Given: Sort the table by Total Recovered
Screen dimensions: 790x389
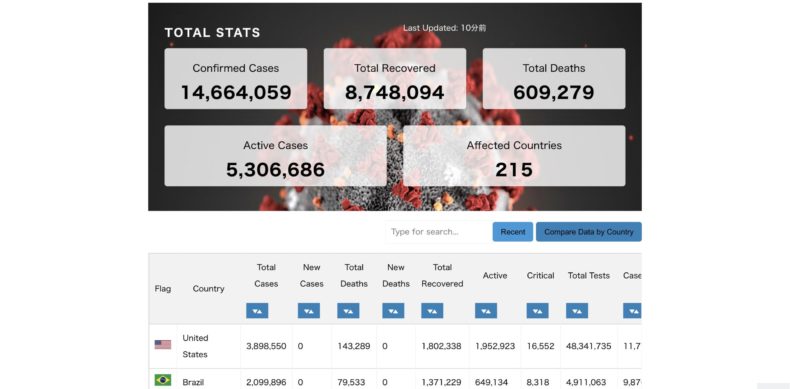Looking at the screenshot, I should (432, 311).
